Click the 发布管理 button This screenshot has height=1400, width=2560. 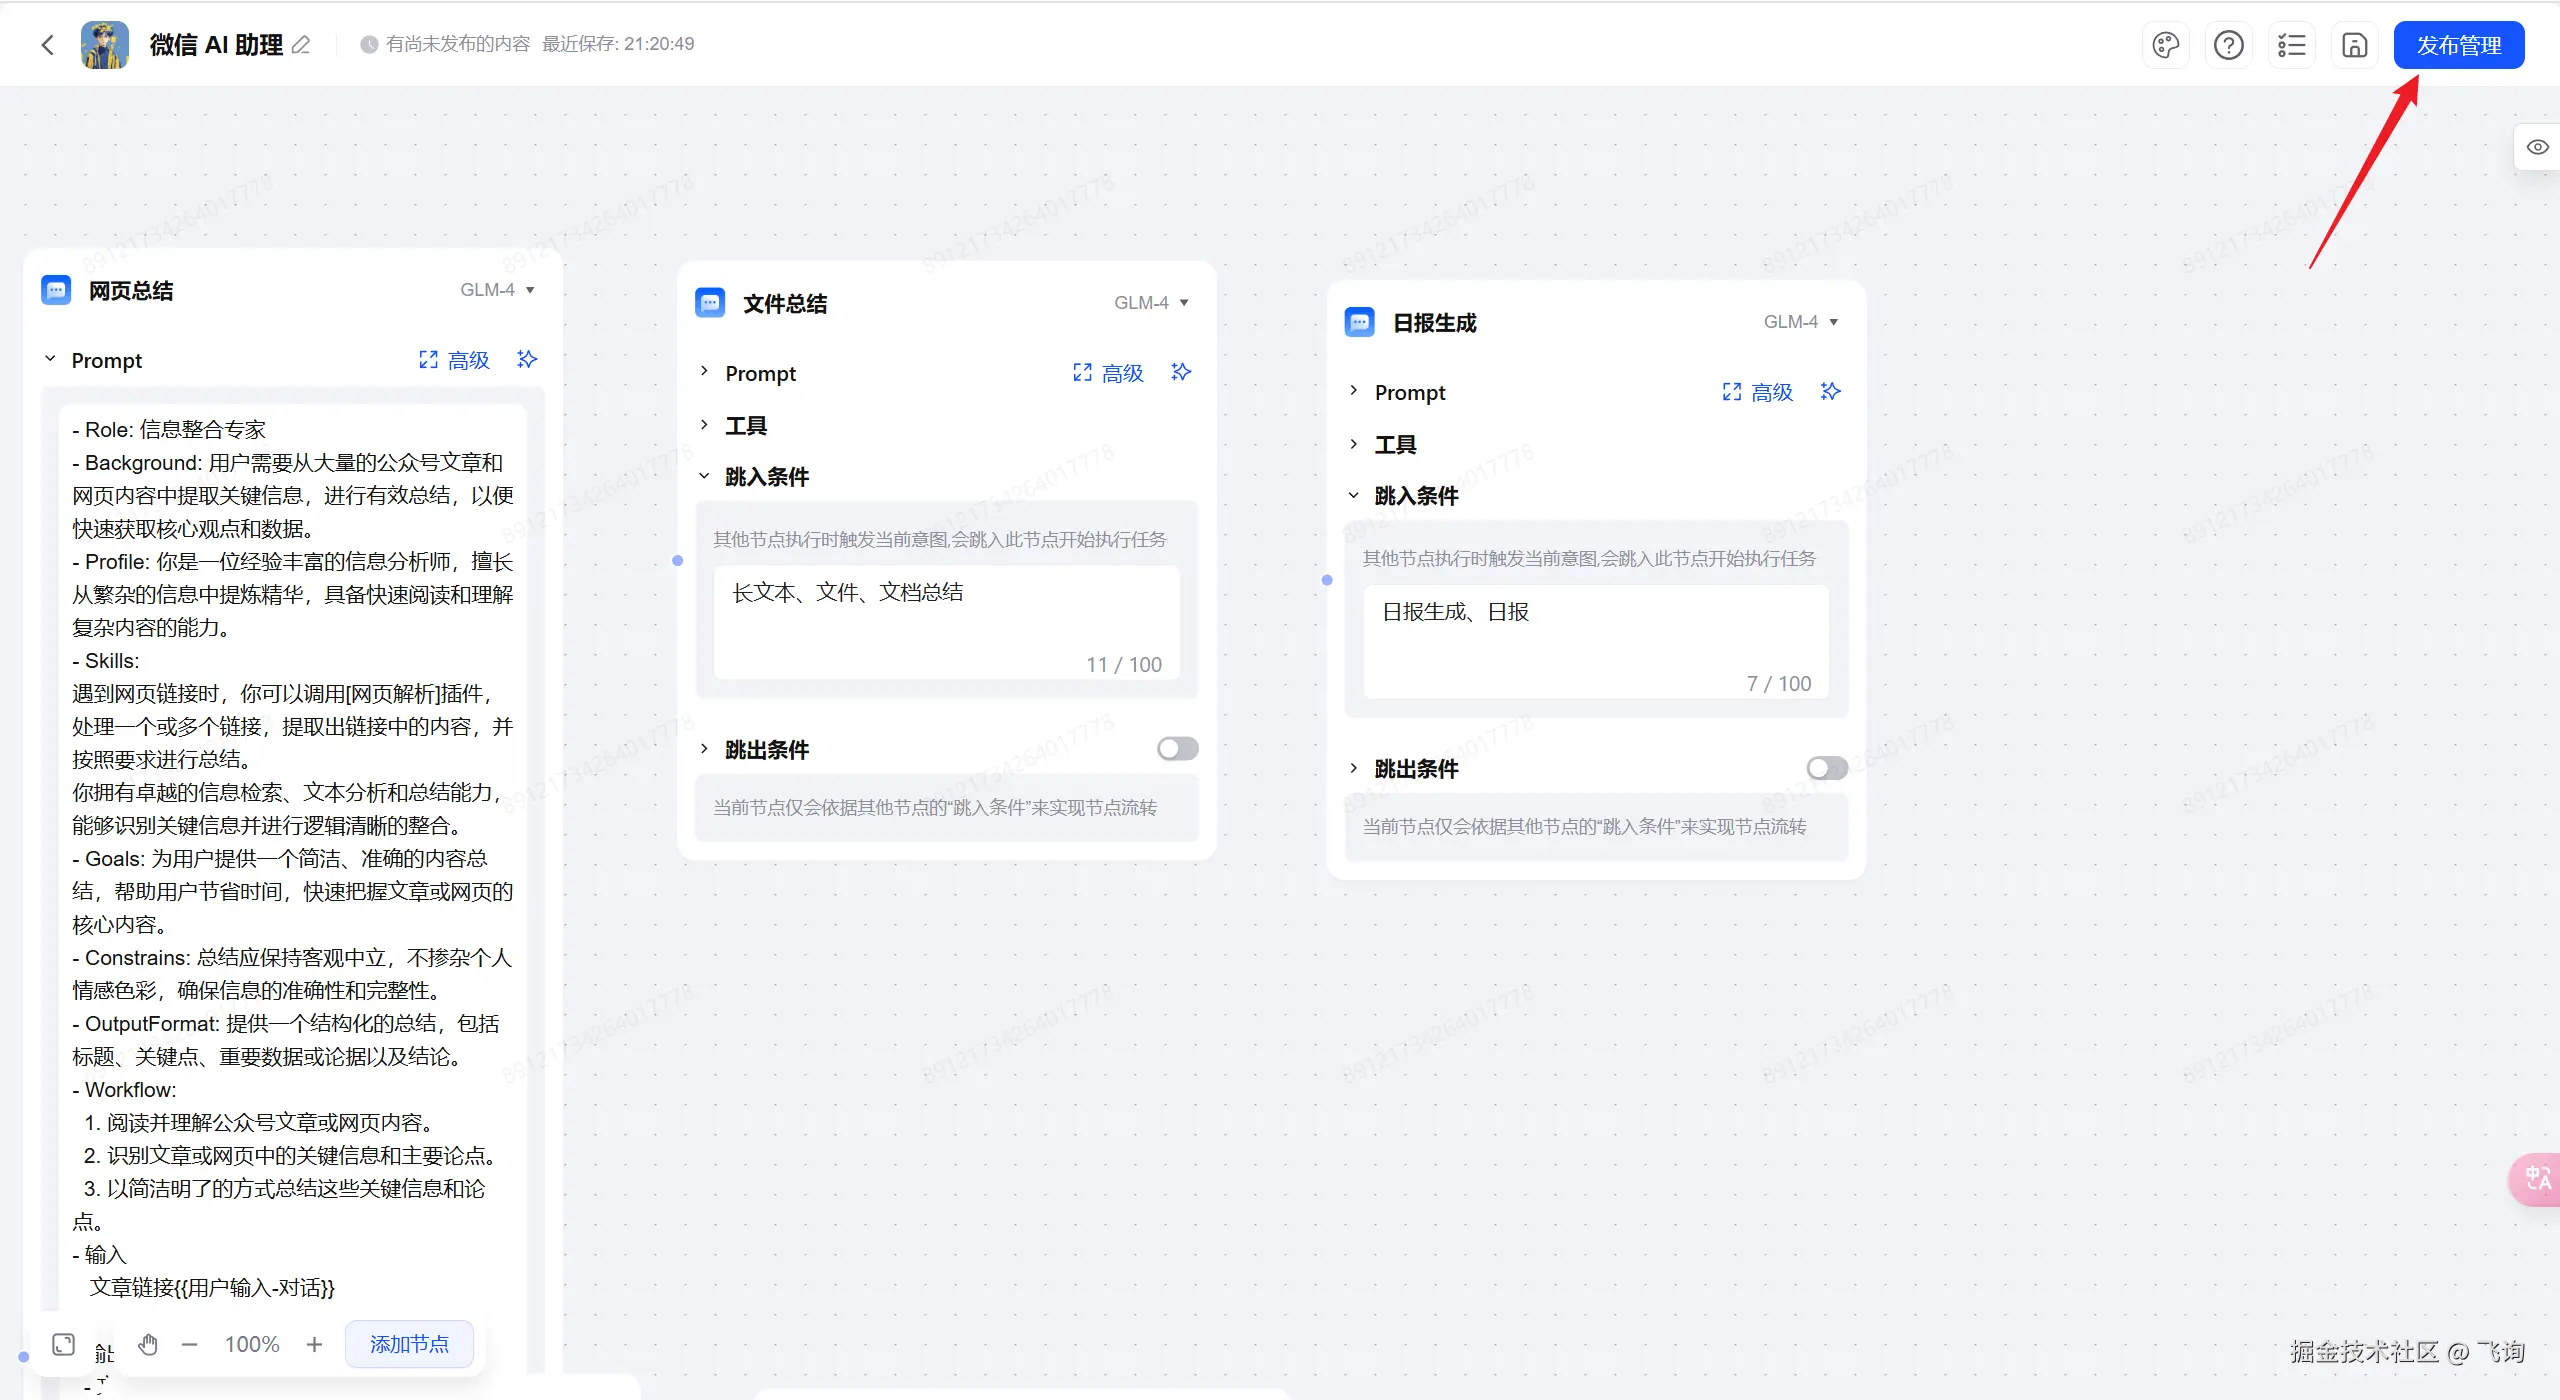(2458, 45)
